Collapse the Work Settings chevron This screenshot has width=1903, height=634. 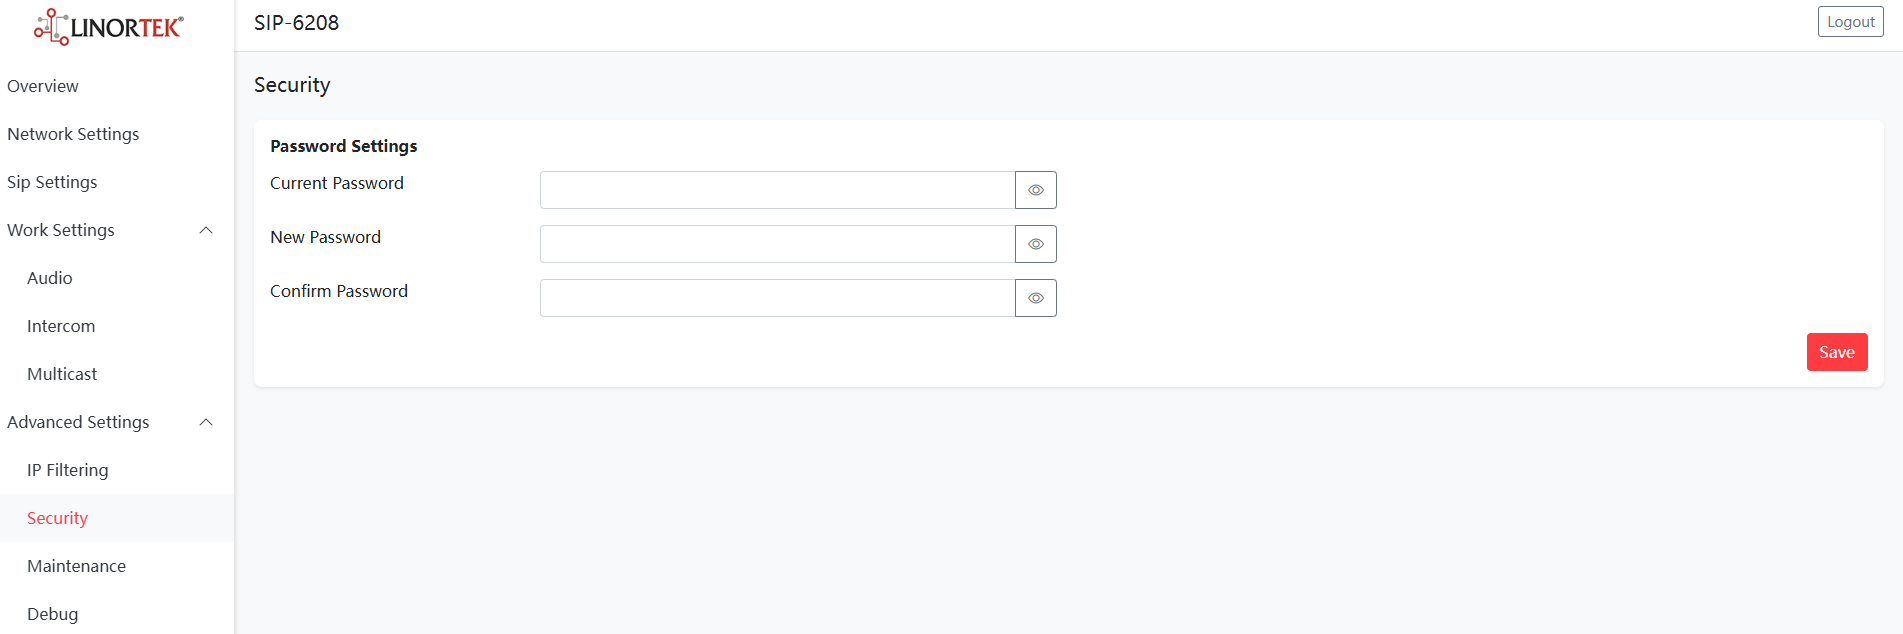(206, 230)
